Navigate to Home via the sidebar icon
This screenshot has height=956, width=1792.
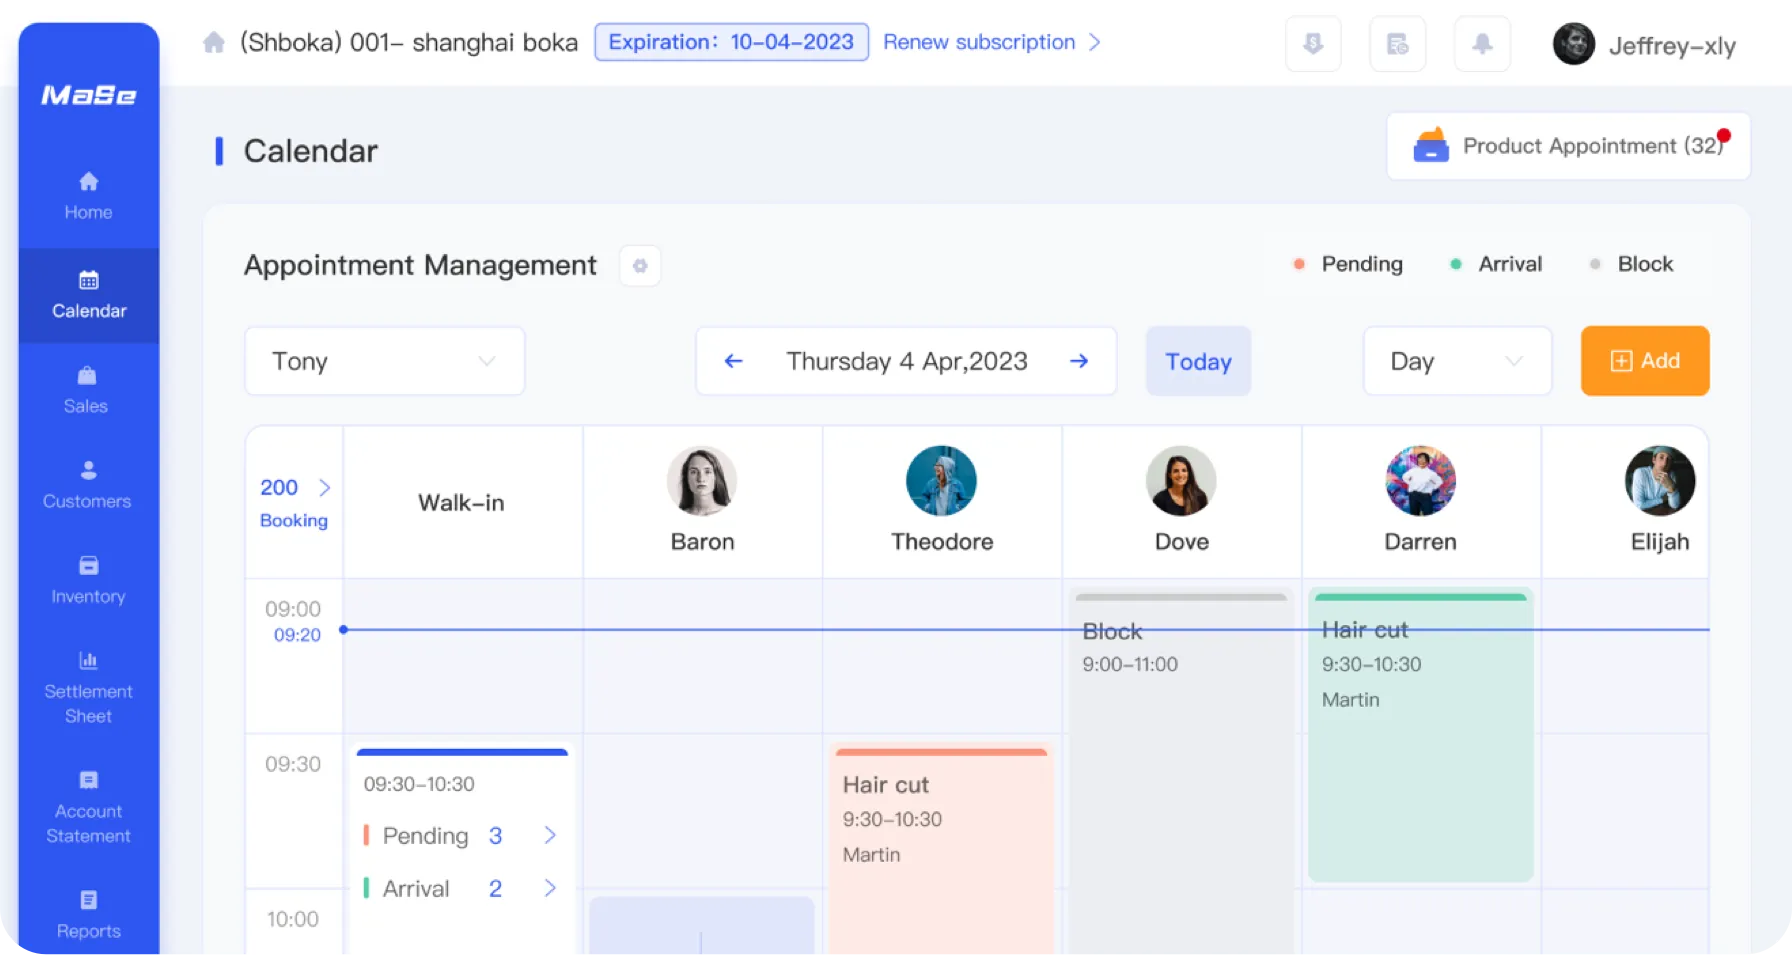pyautogui.click(x=88, y=195)
